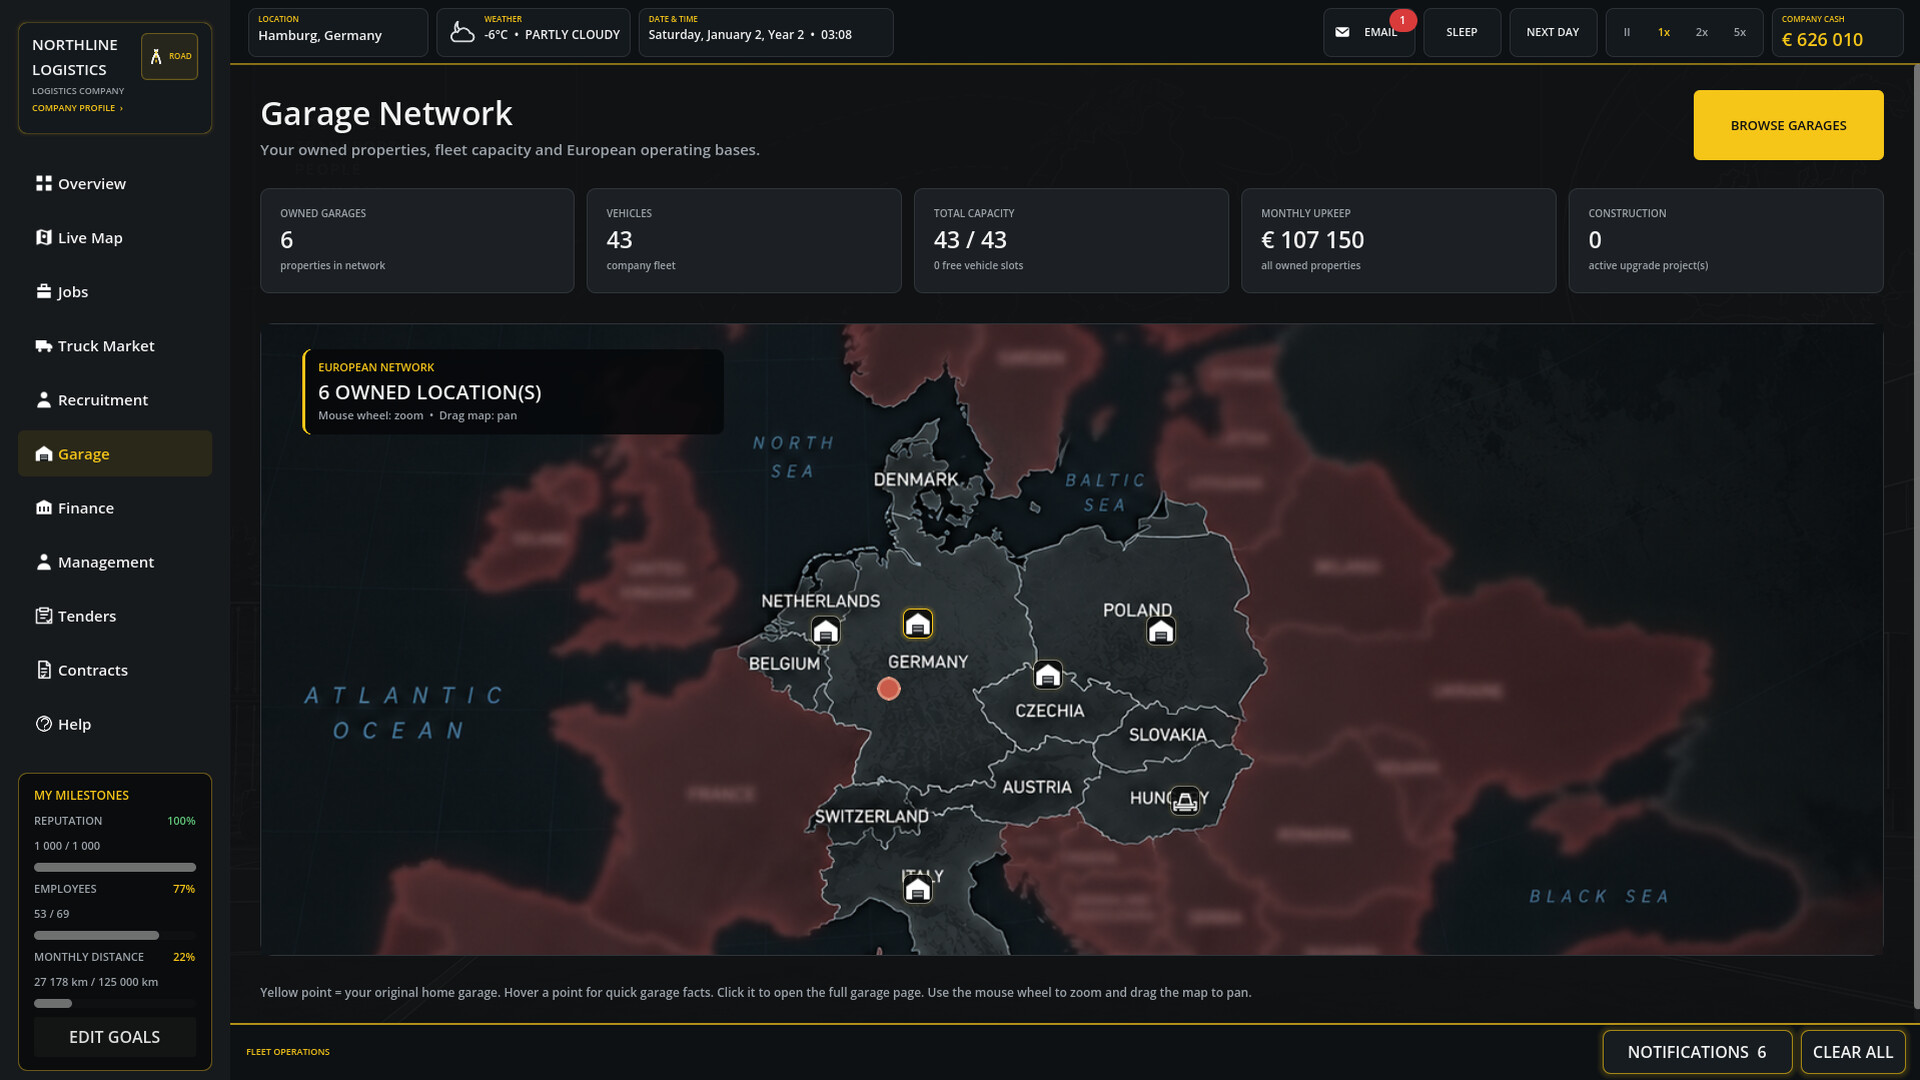1920x1080 pixels.
Task: Open the Company Profile link
Action: pyautogui.click(x=77, y=108)
